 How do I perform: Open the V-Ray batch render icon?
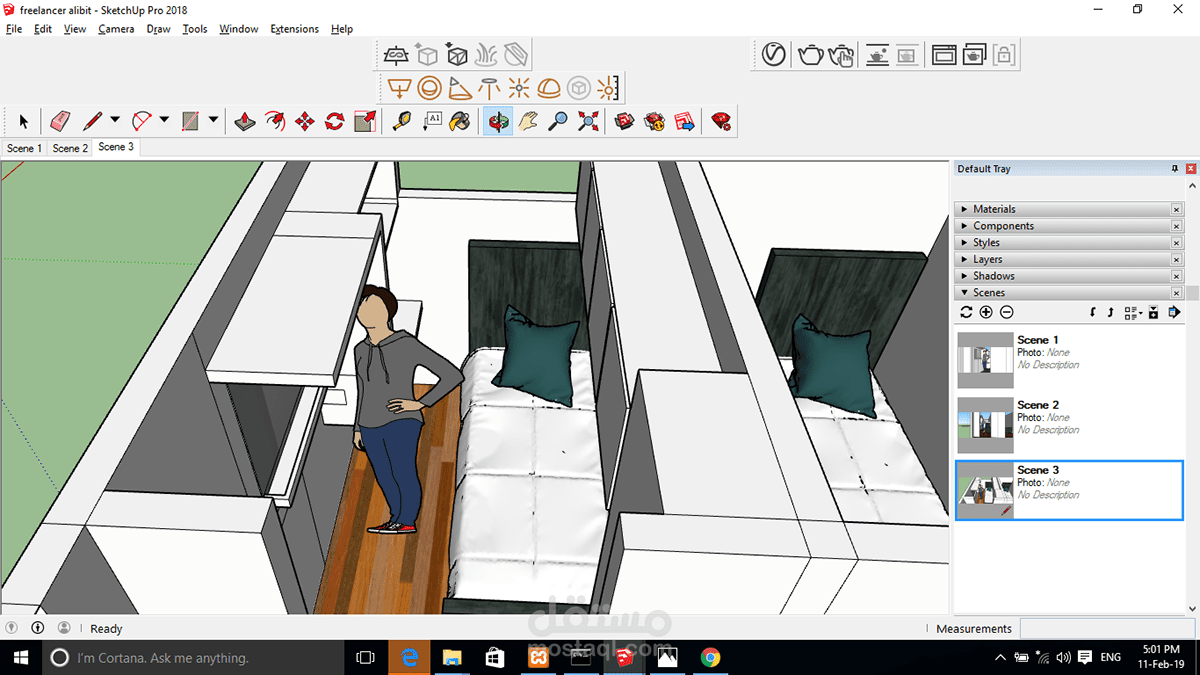974,54
